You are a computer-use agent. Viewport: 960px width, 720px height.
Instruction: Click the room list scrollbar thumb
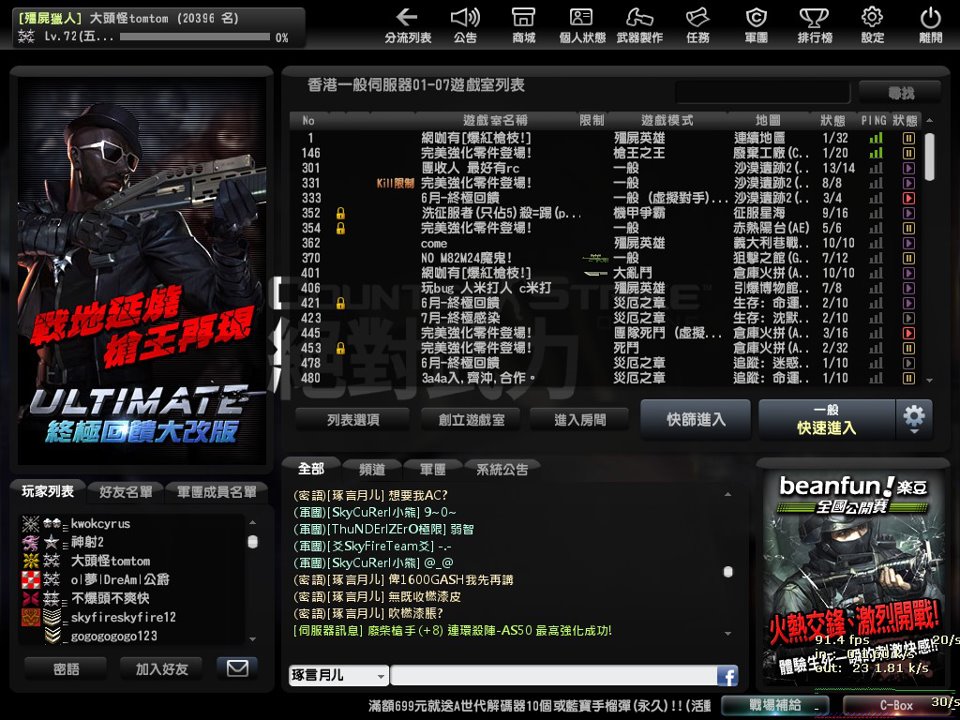[x=929, y=157]
